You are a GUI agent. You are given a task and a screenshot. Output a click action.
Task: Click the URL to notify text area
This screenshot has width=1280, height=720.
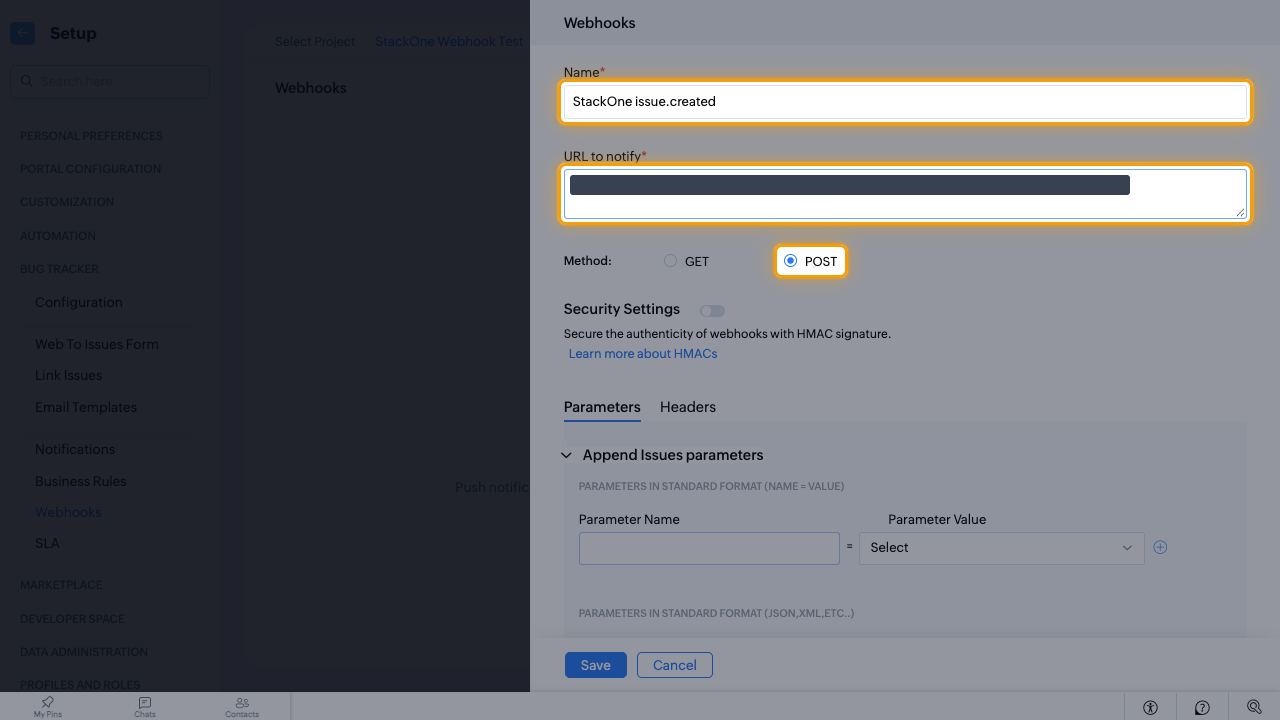(x=905, y=194)
